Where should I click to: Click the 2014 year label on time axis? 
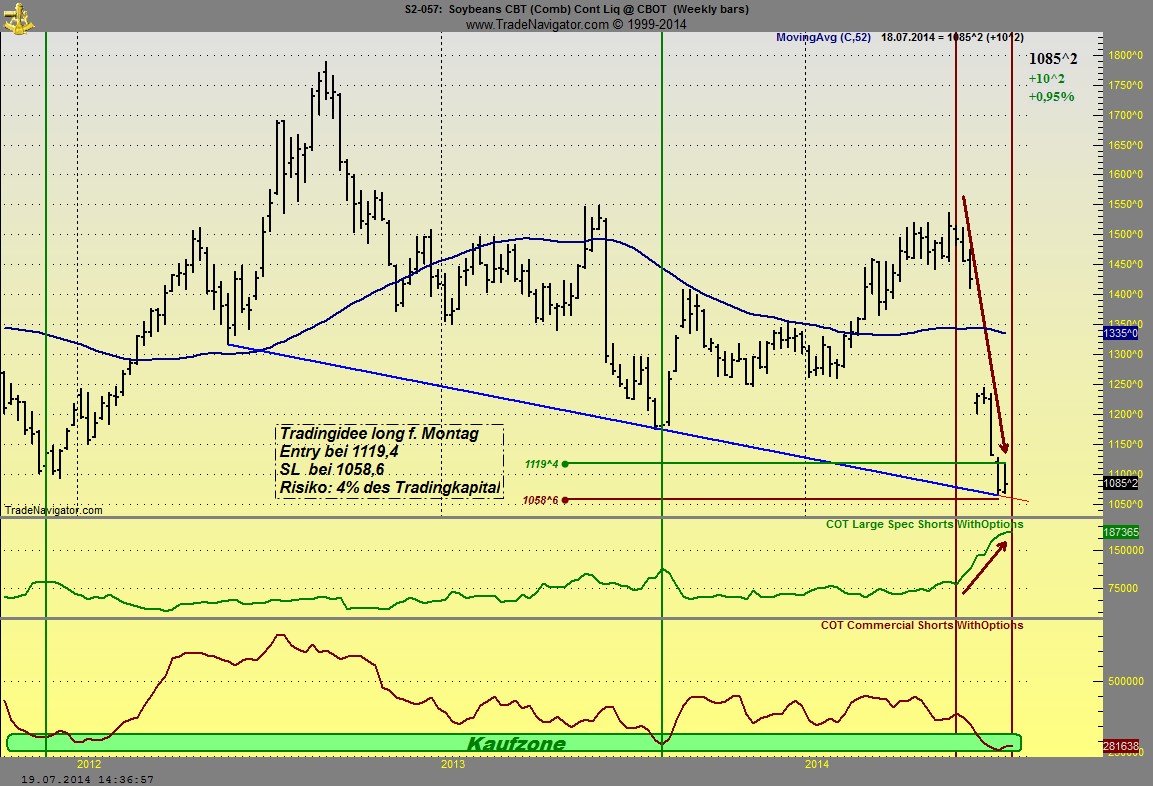point(817,765)
